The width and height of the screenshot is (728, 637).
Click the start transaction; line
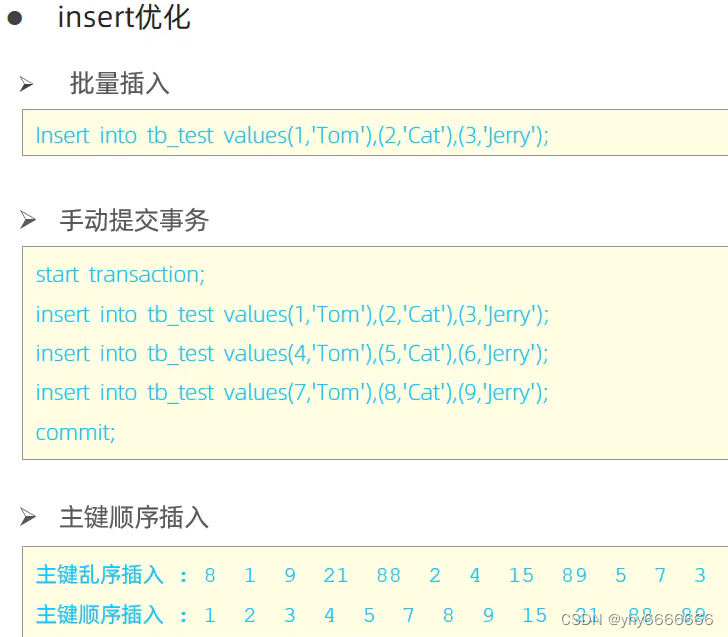point(120,274)
